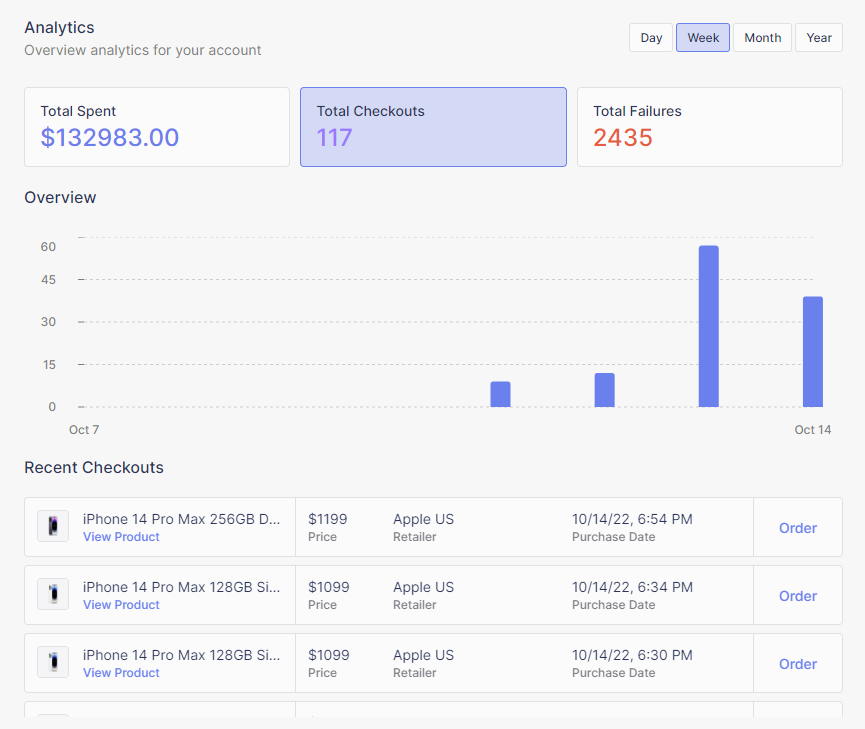Open View Product on the 6:34 PM checkout
Viewport: 865px width, 729px height.
pyautogui.click(x=121, y=604)
